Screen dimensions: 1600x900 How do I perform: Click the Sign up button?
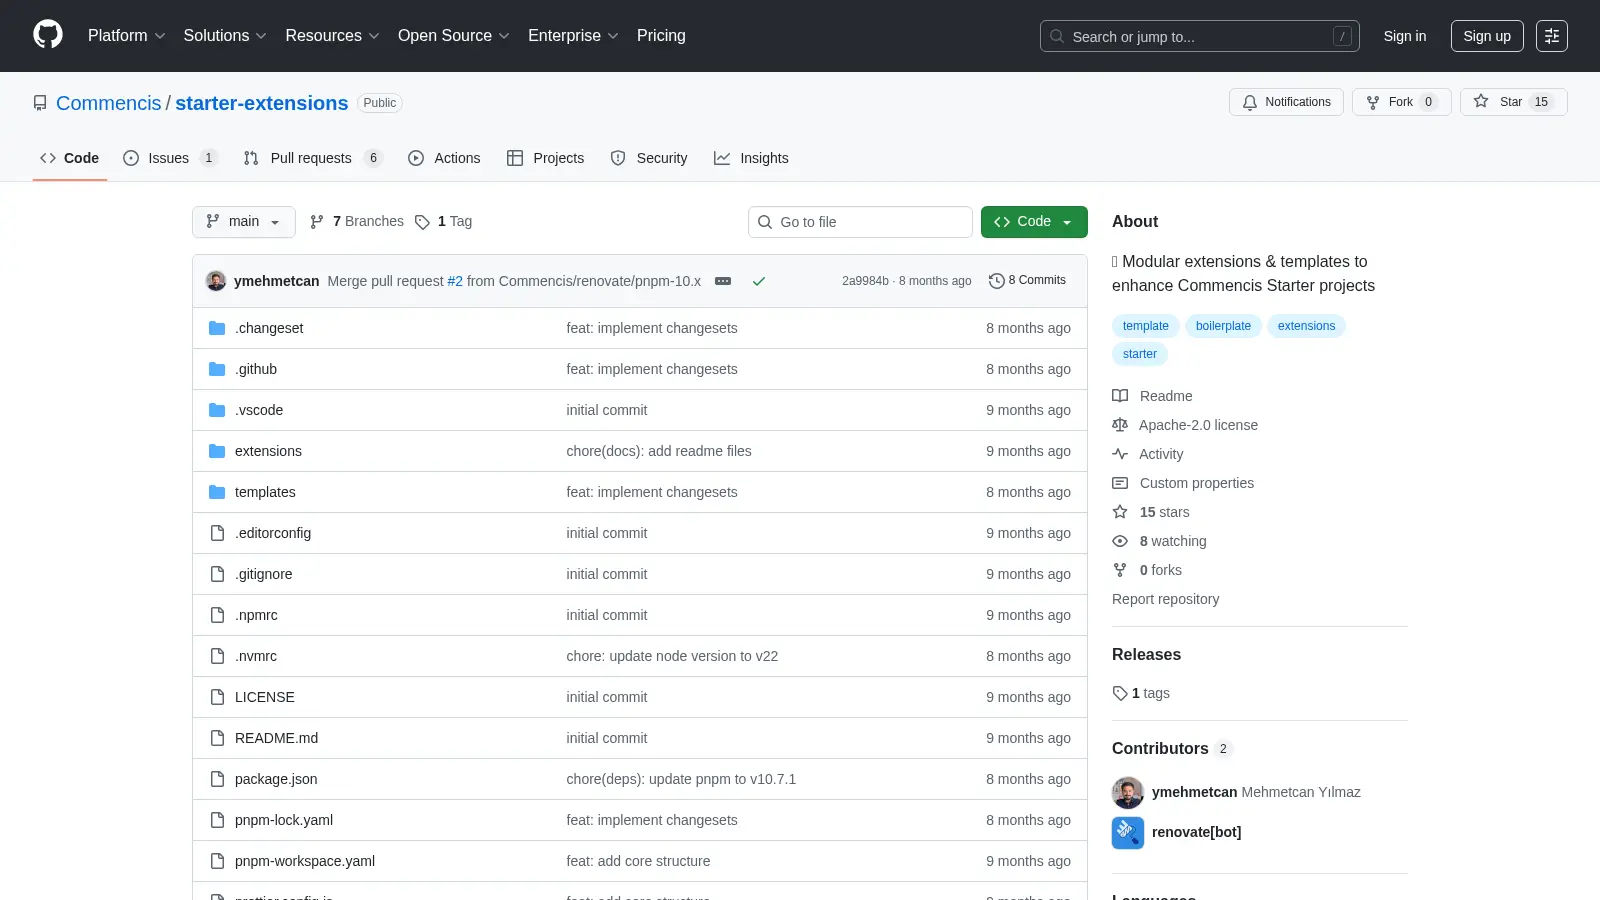(1487, 36)
